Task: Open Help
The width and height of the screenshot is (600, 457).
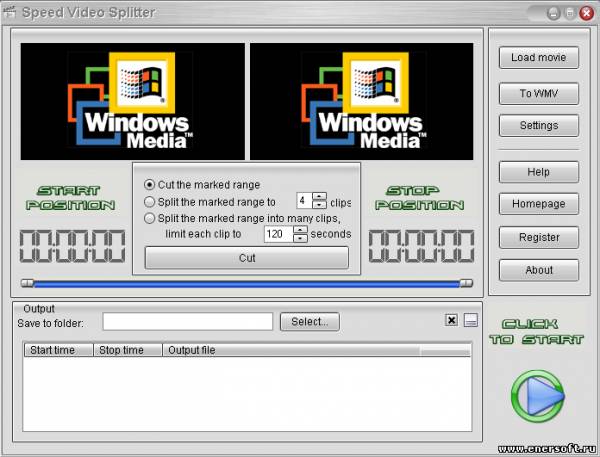Action: point(539,172)
